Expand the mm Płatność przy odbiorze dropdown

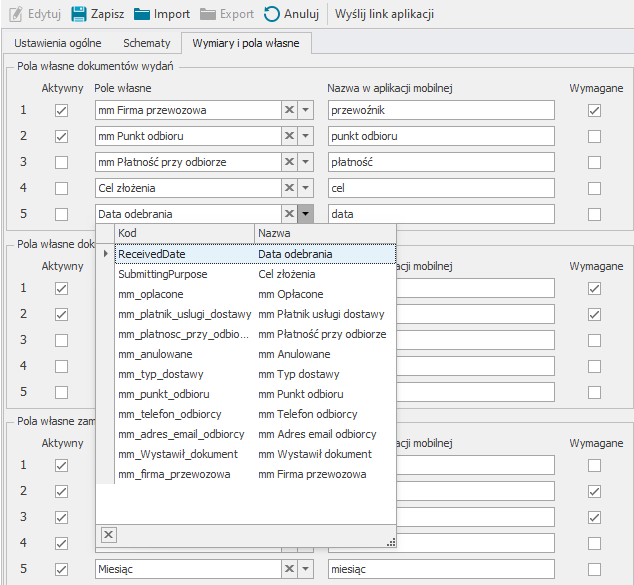[x=306, y=162]
